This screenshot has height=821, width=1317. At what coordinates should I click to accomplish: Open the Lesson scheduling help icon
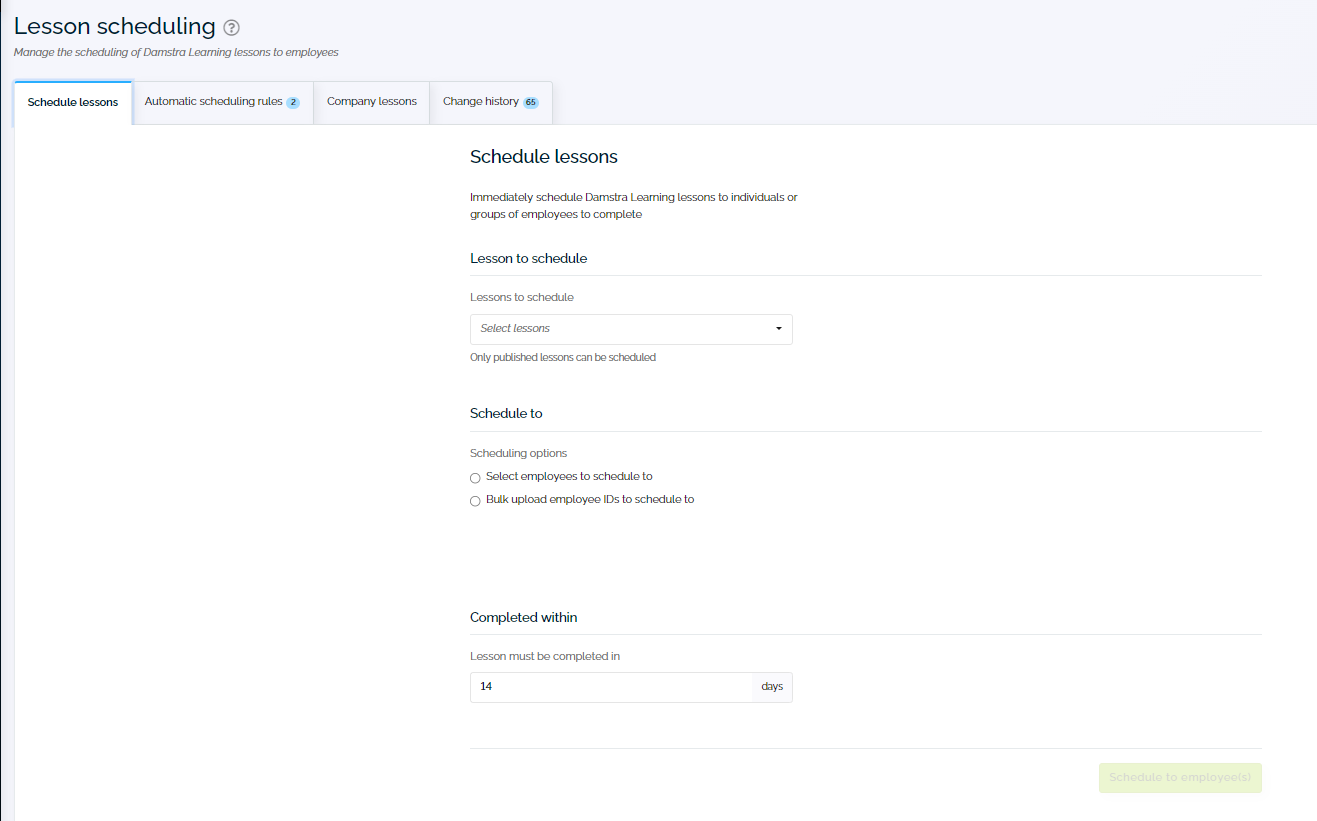(x=233, y=26)
